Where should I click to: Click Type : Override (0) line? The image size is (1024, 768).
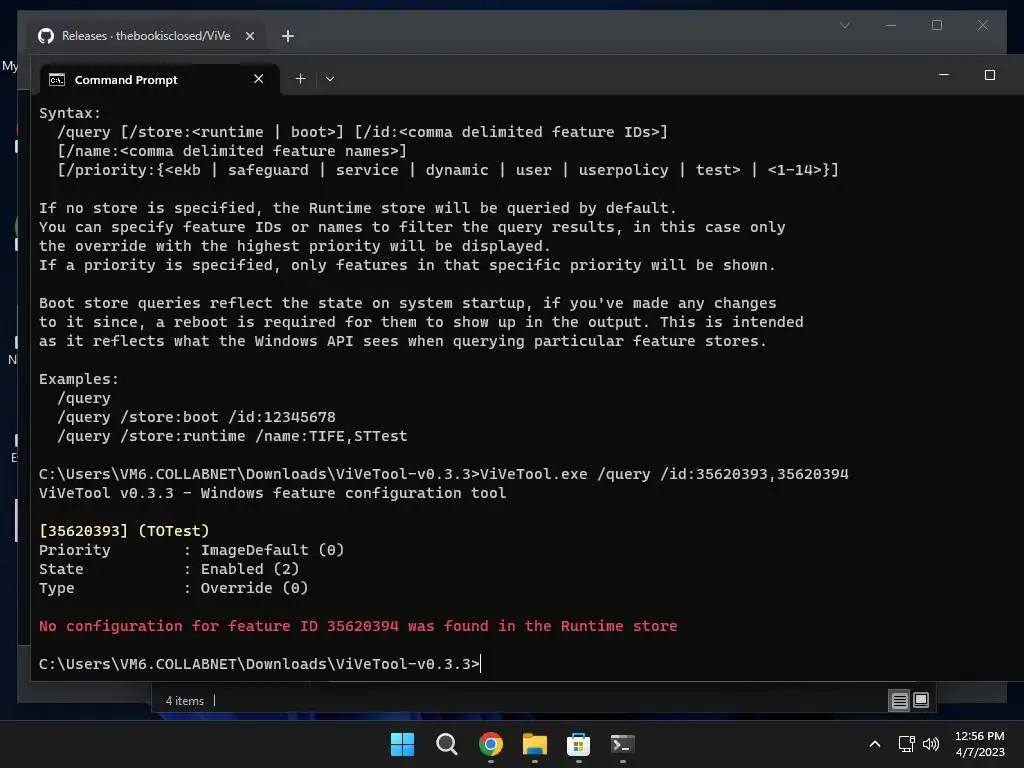(x=173, y=588)
